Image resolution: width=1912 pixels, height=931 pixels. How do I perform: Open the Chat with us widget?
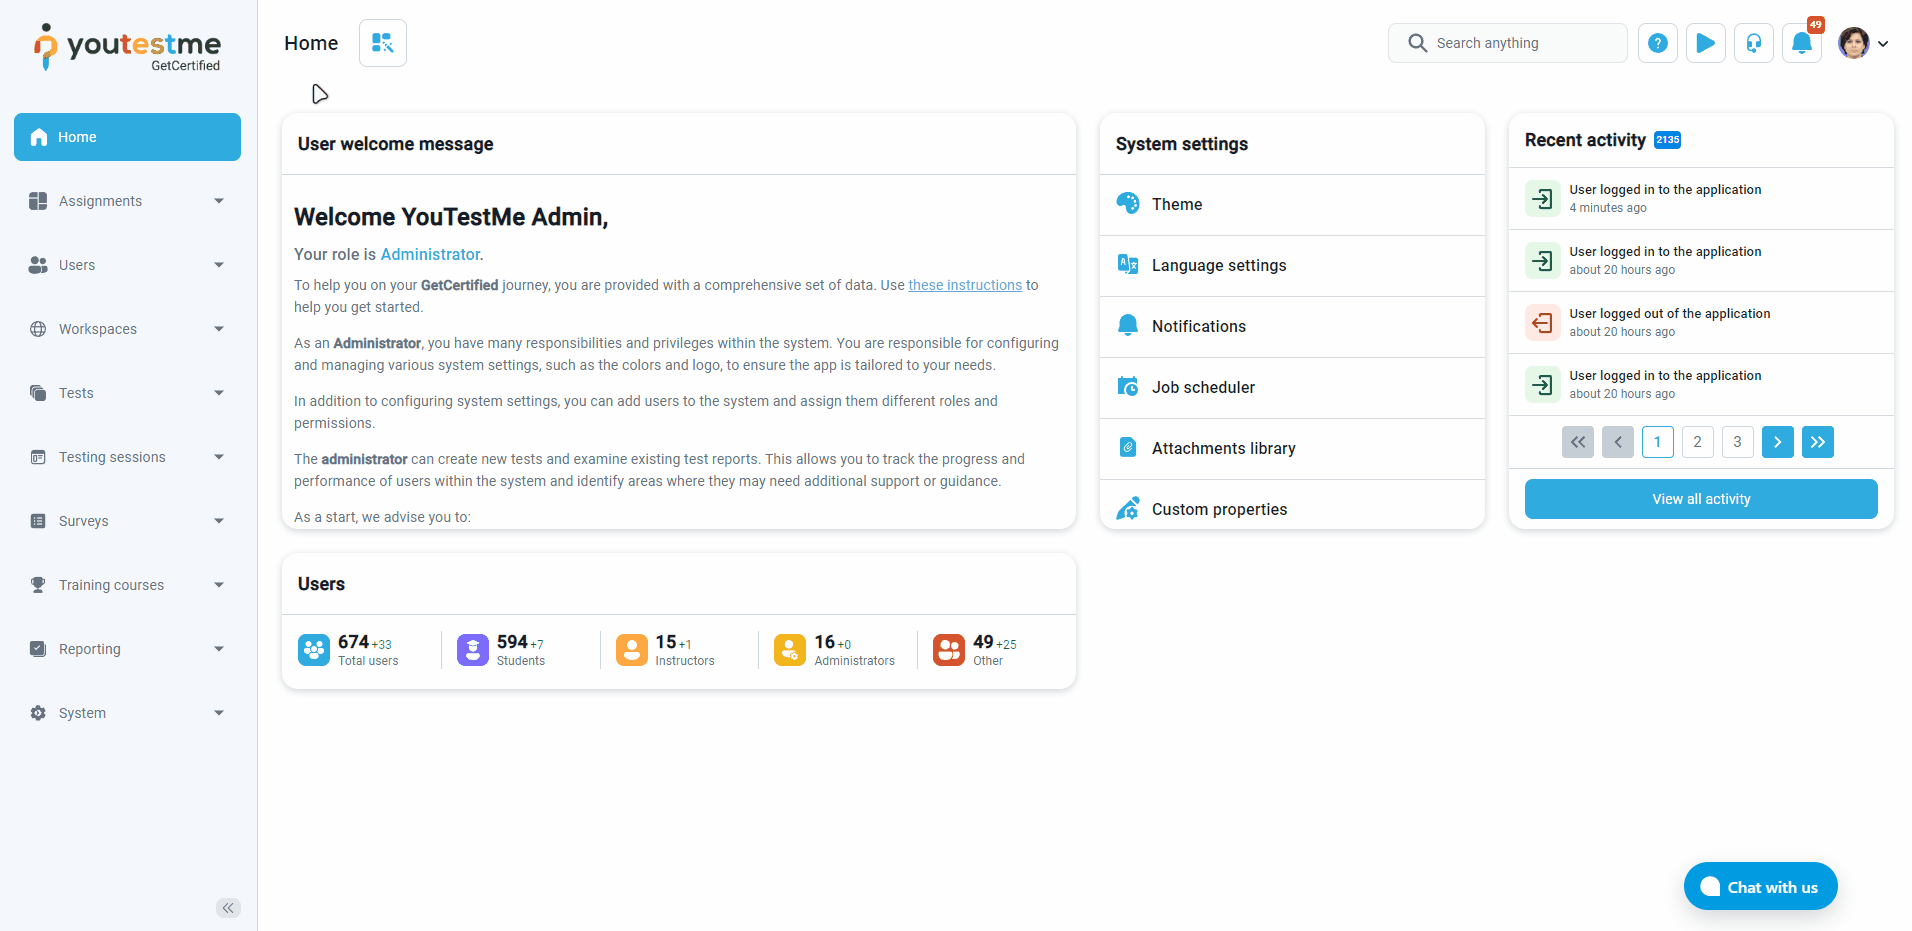pyautogui.click(x=1760, y=887)
